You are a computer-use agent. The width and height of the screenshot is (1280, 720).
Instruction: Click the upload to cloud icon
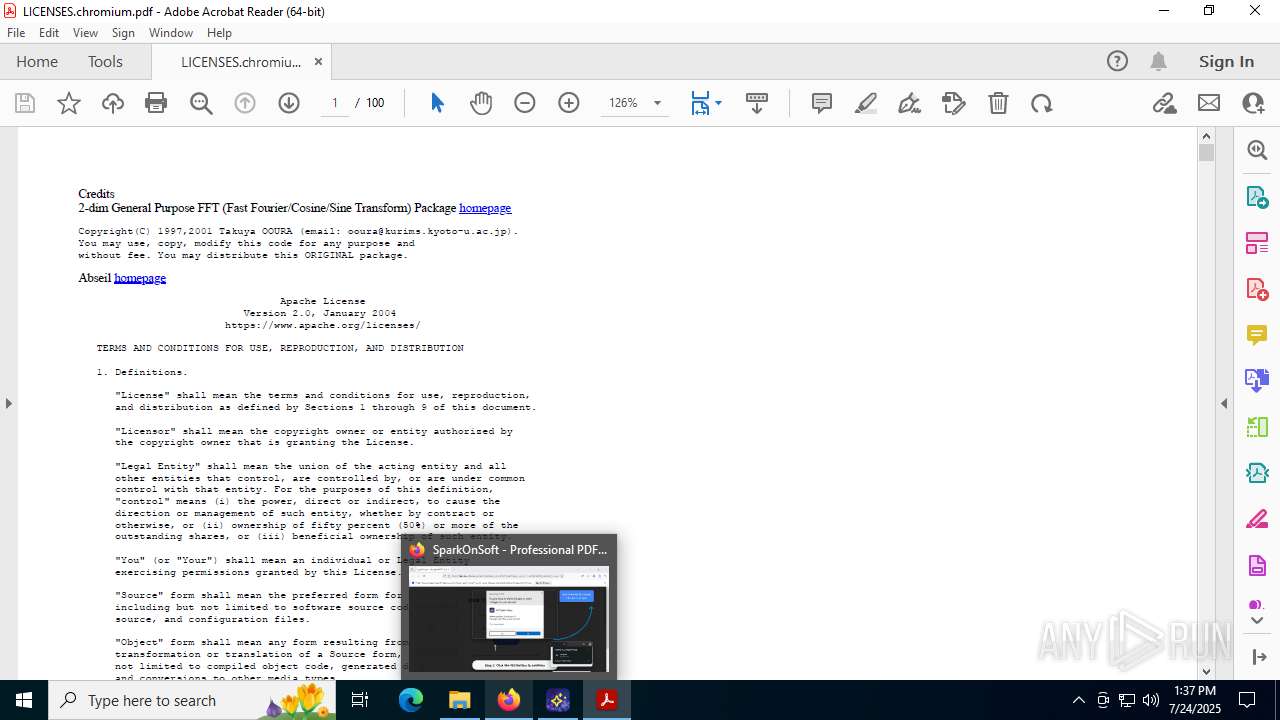[x=113, y=103]
